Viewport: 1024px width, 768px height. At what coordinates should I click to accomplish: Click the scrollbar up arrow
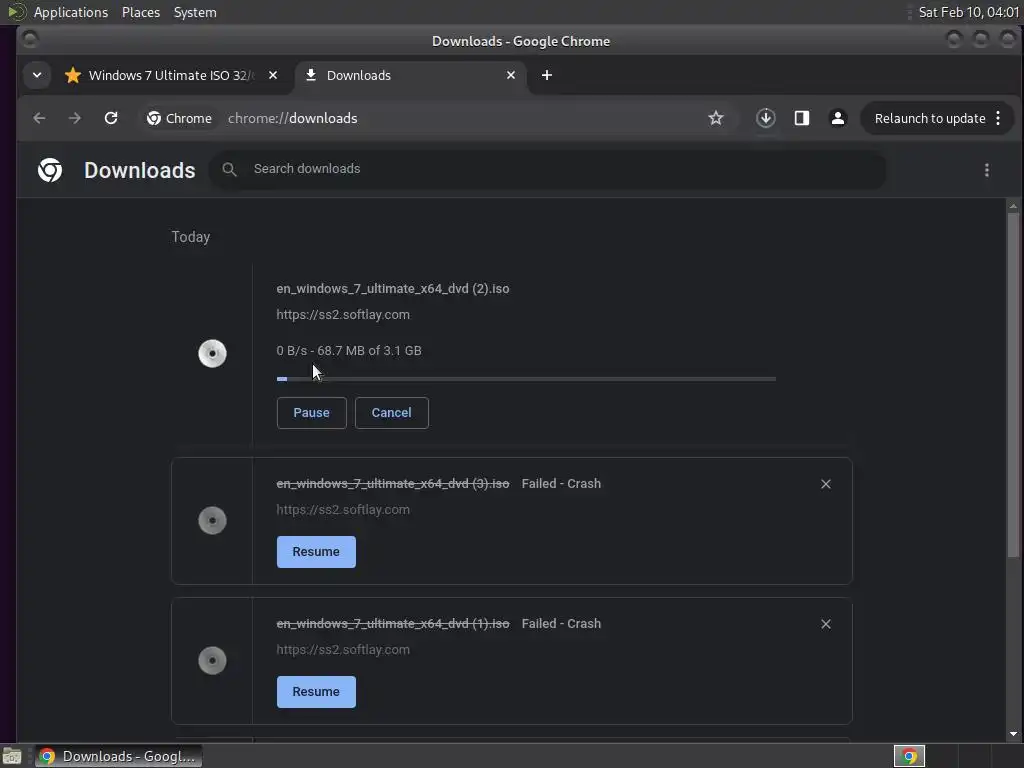(1013, 206)
